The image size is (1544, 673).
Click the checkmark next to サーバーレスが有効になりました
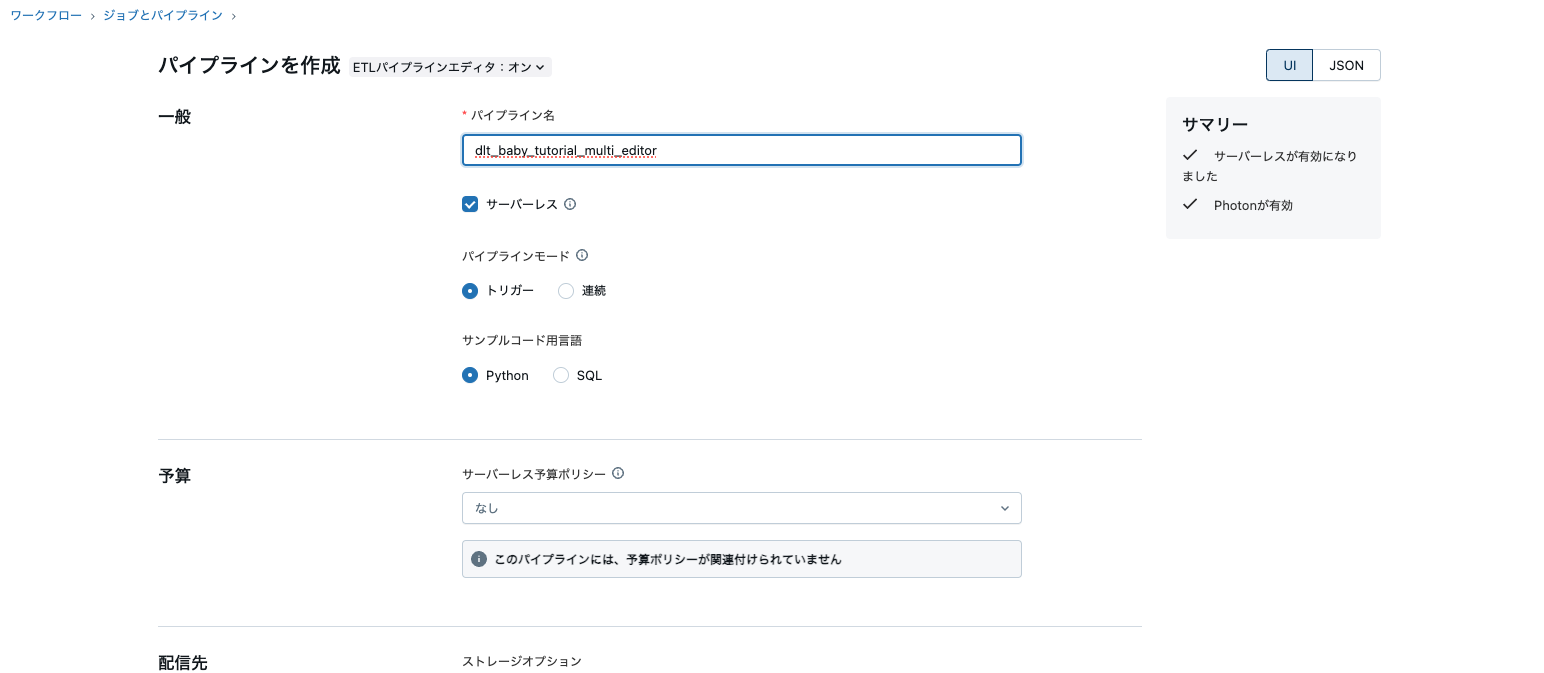click(1190, 155)
